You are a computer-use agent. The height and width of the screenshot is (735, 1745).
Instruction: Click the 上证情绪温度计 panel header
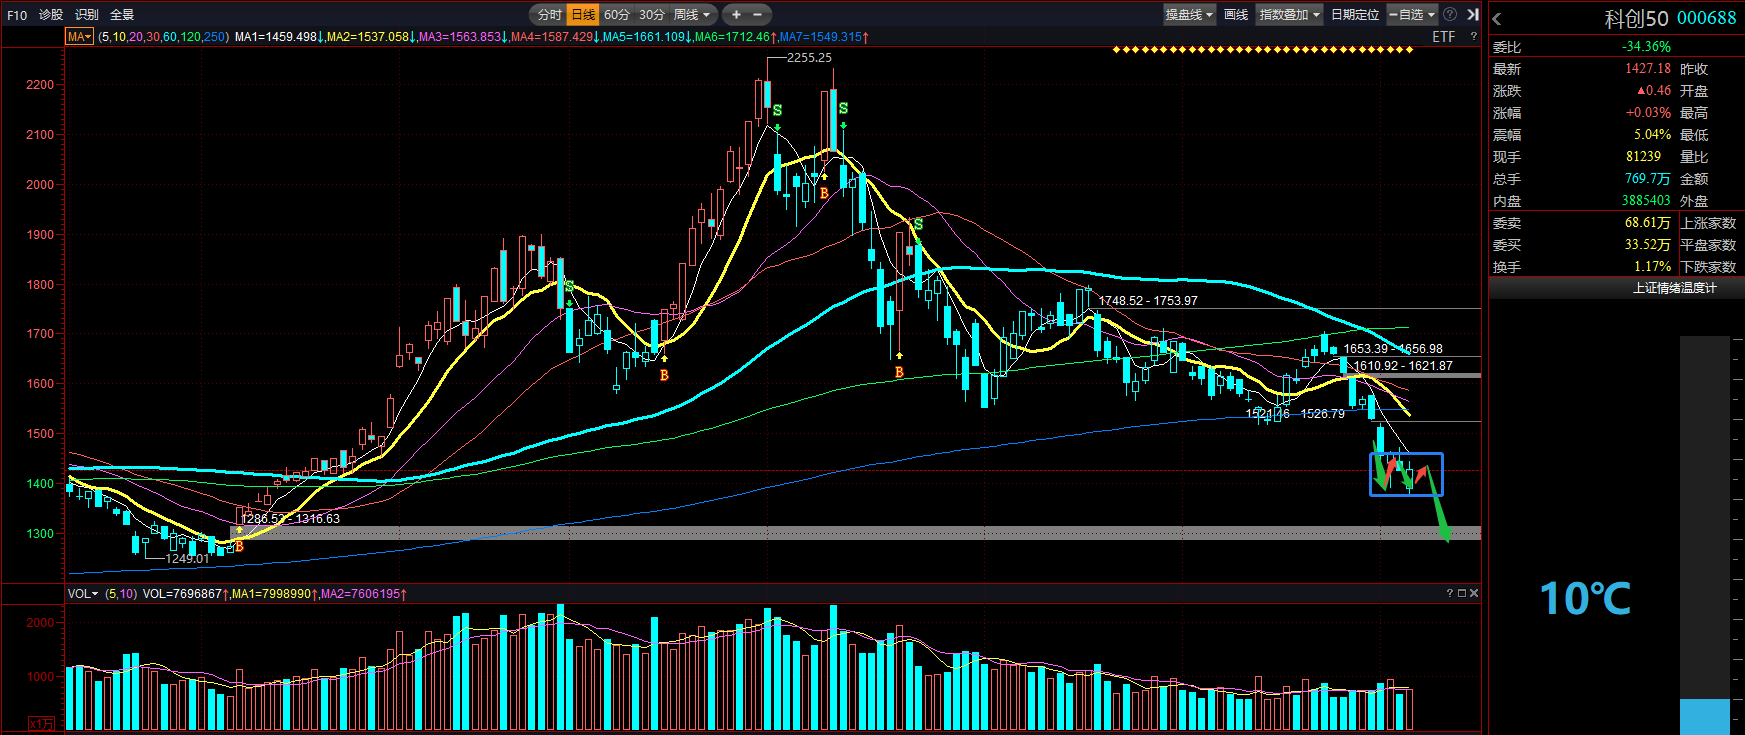click(x=1675, y=288)
